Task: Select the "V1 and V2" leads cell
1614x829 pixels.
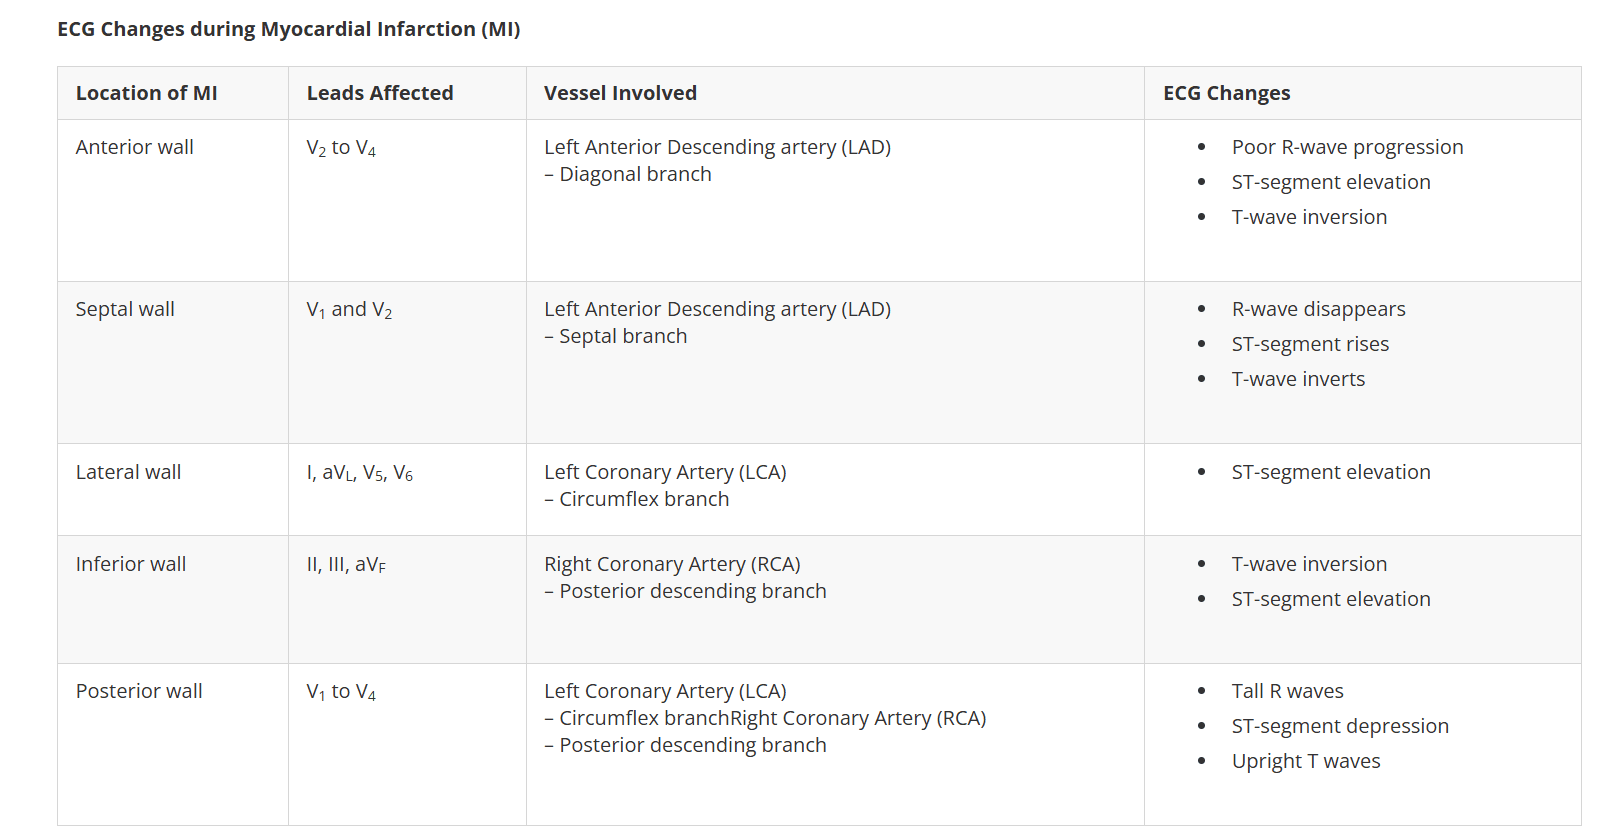Action: (x=349, y=310)
